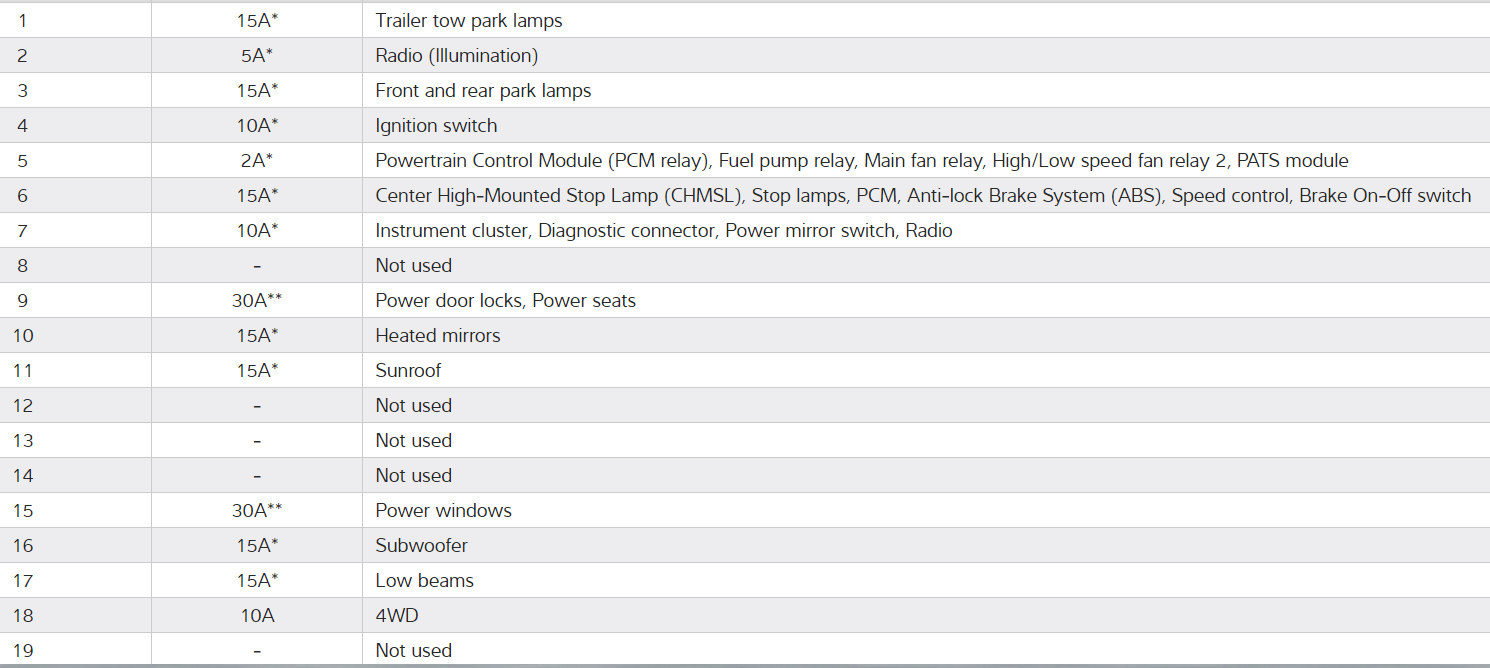Select fuse number 8 cell
Screen dimensions: 1490x668
[23, 265]
